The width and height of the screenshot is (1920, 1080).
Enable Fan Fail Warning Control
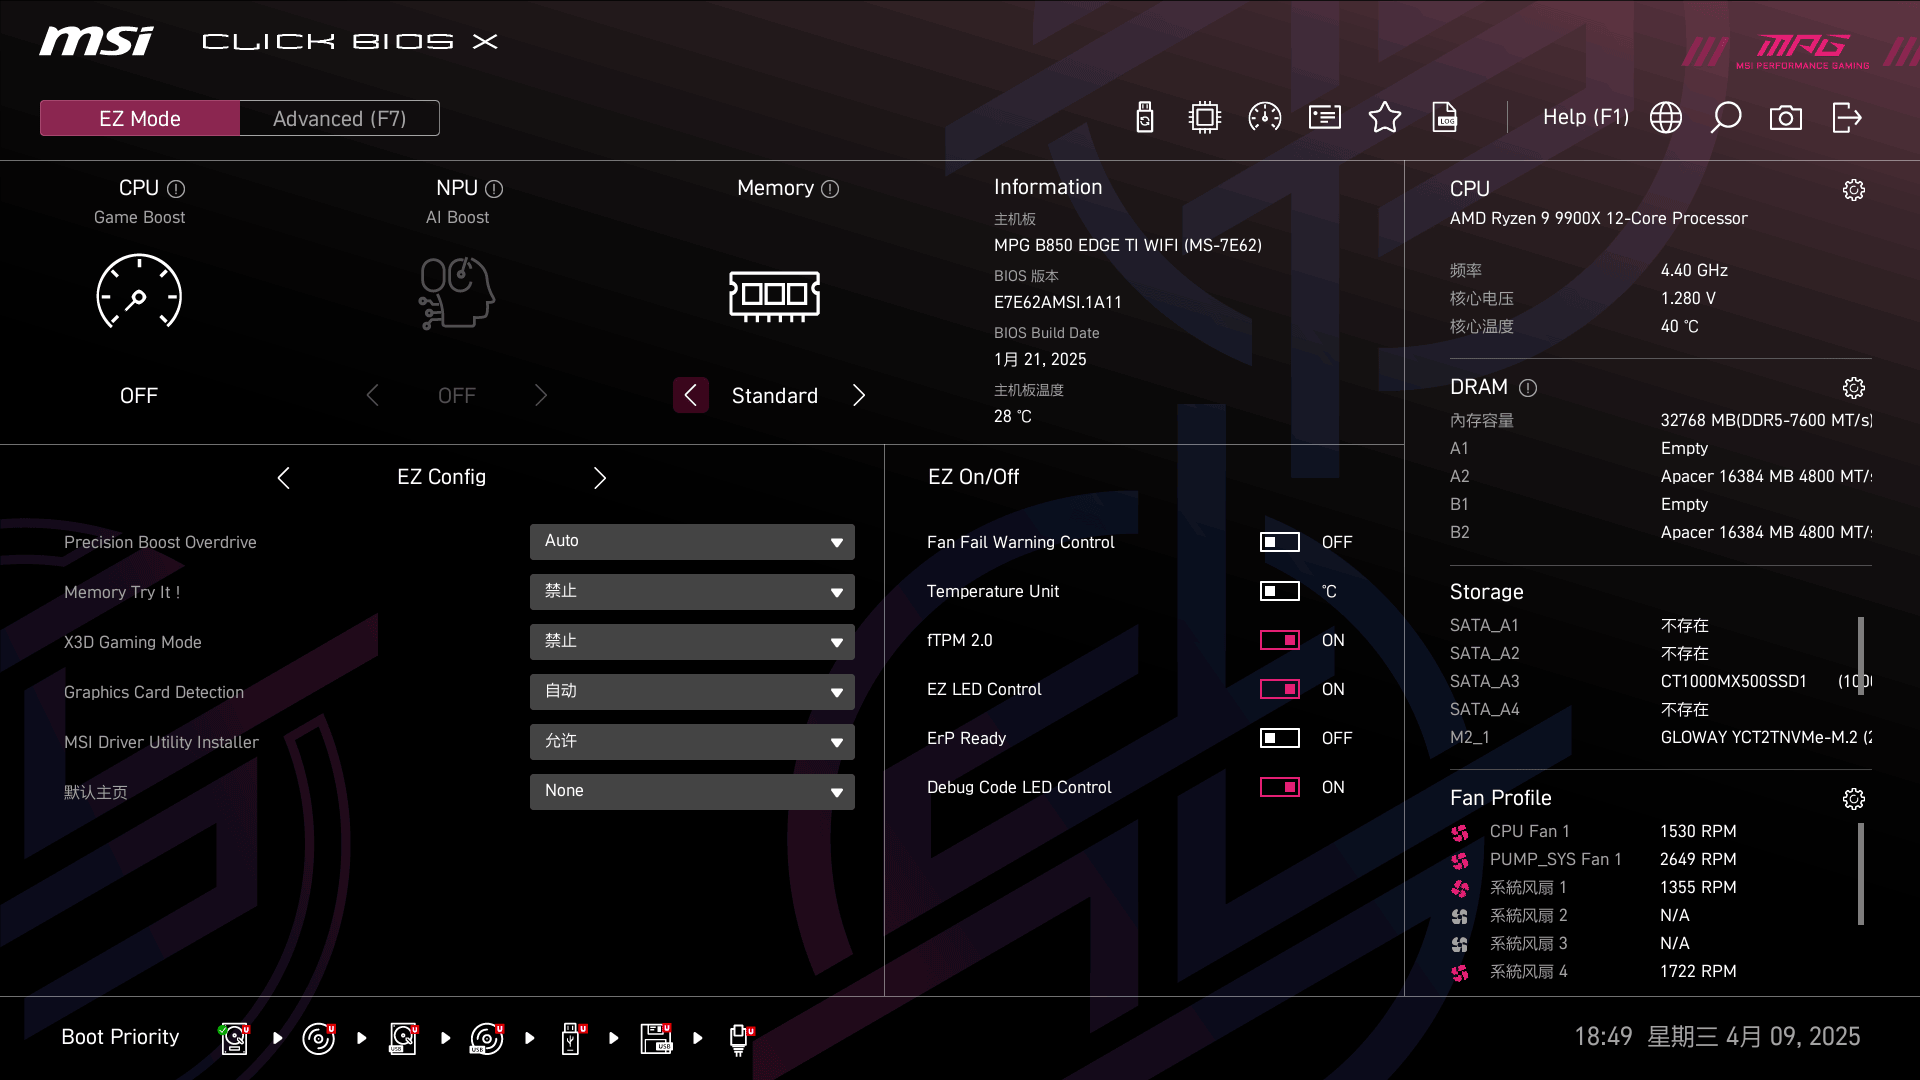coord(1280,542)
